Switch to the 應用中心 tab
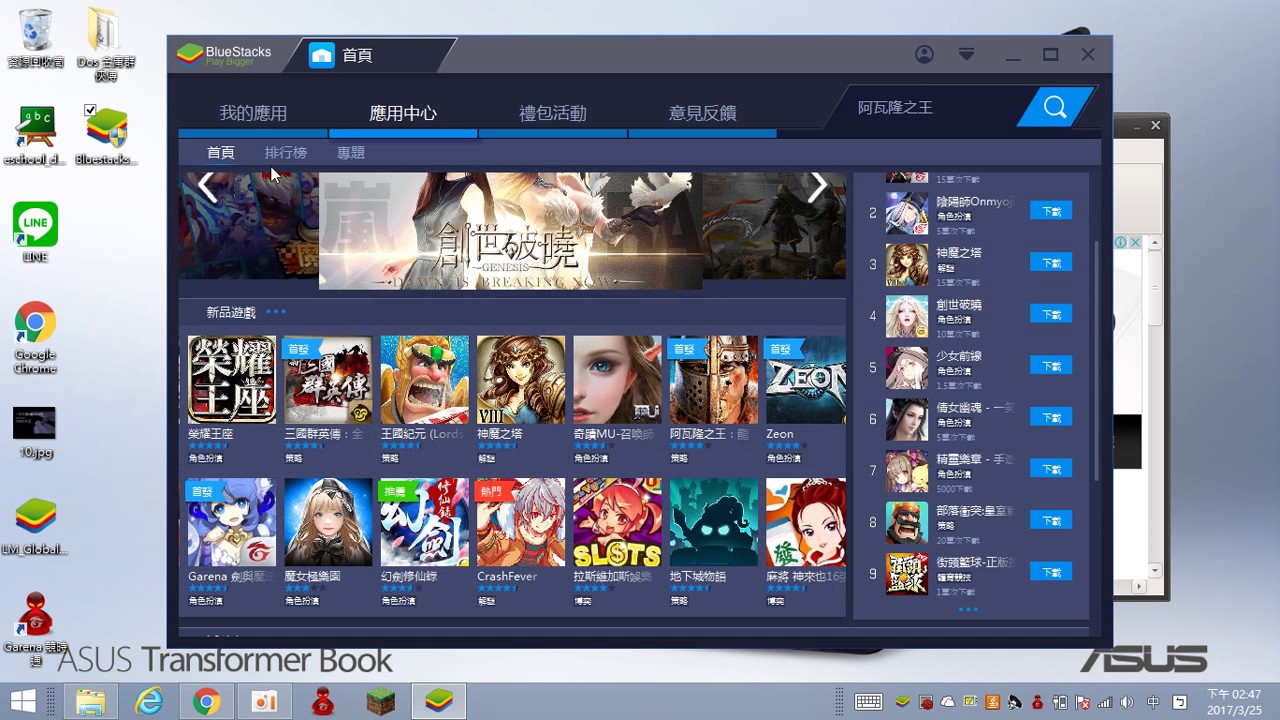The width and height of the screenshot is (1280, 720). (x=403, y=113)
